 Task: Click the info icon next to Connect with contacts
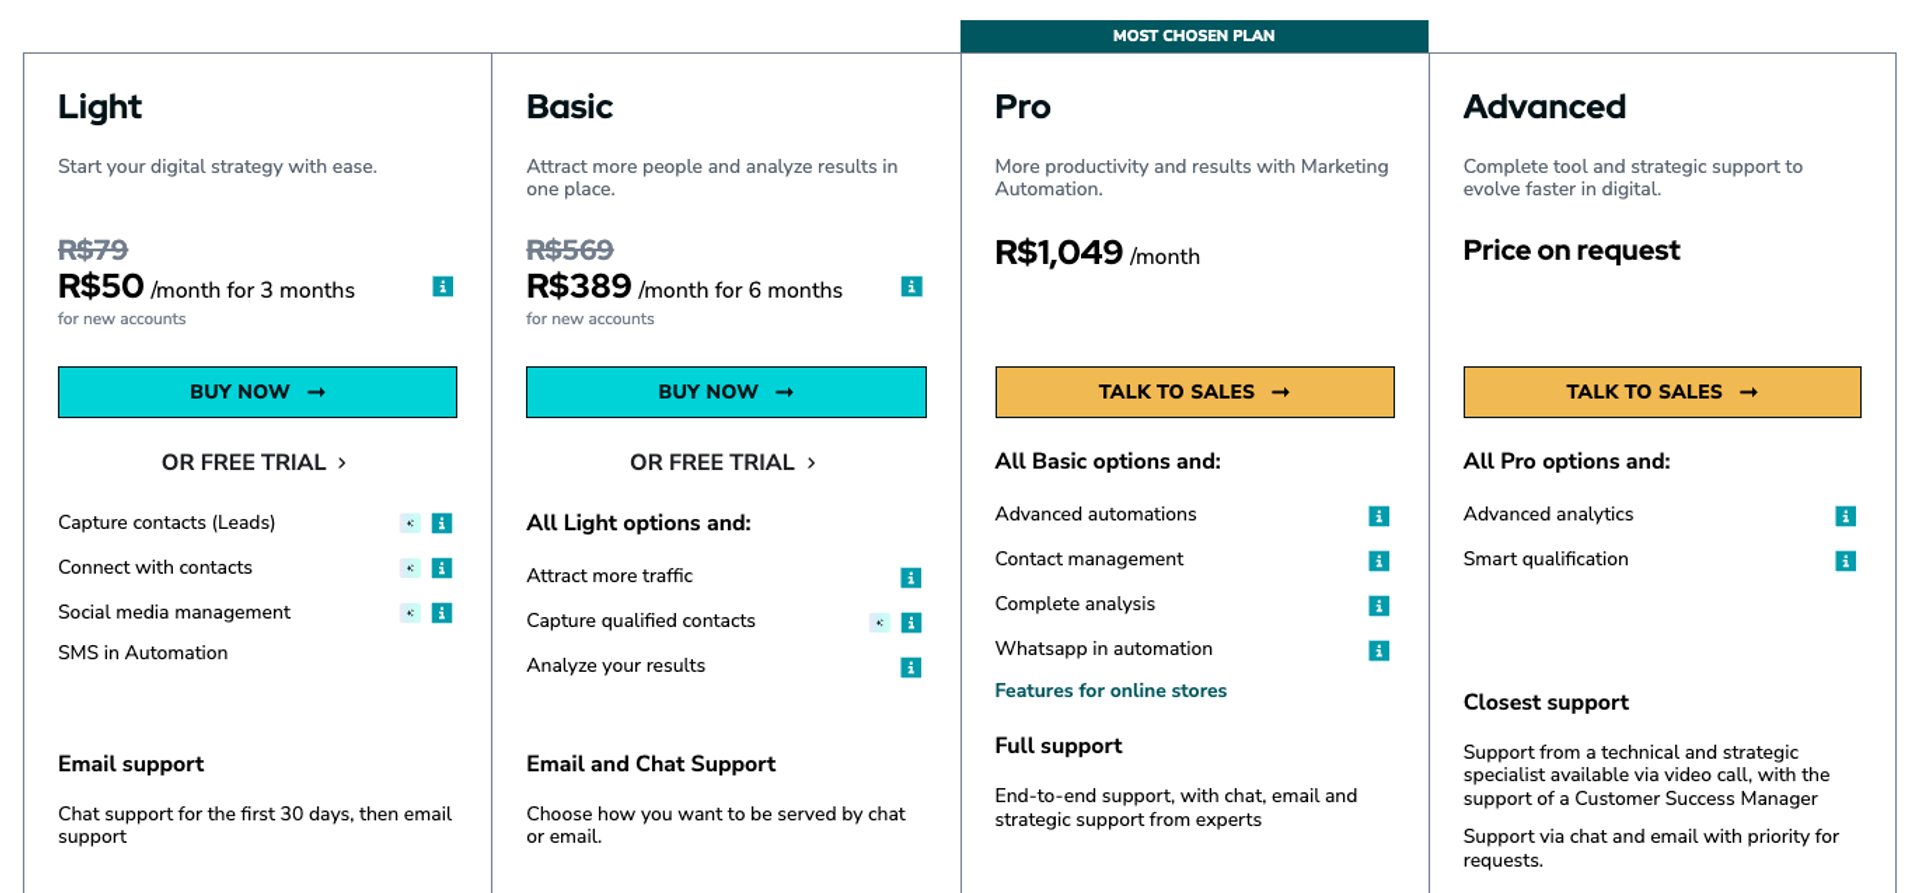[442, 568]
